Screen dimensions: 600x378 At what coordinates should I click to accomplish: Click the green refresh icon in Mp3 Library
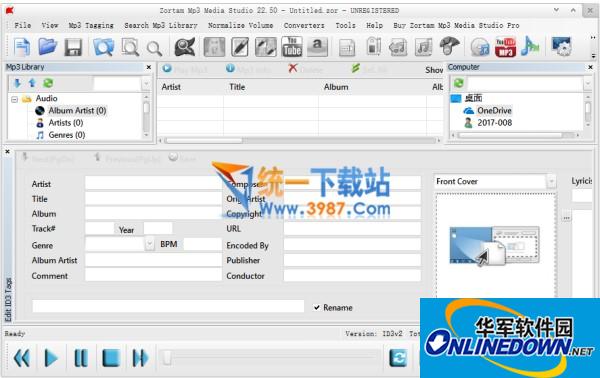(48, 83)
